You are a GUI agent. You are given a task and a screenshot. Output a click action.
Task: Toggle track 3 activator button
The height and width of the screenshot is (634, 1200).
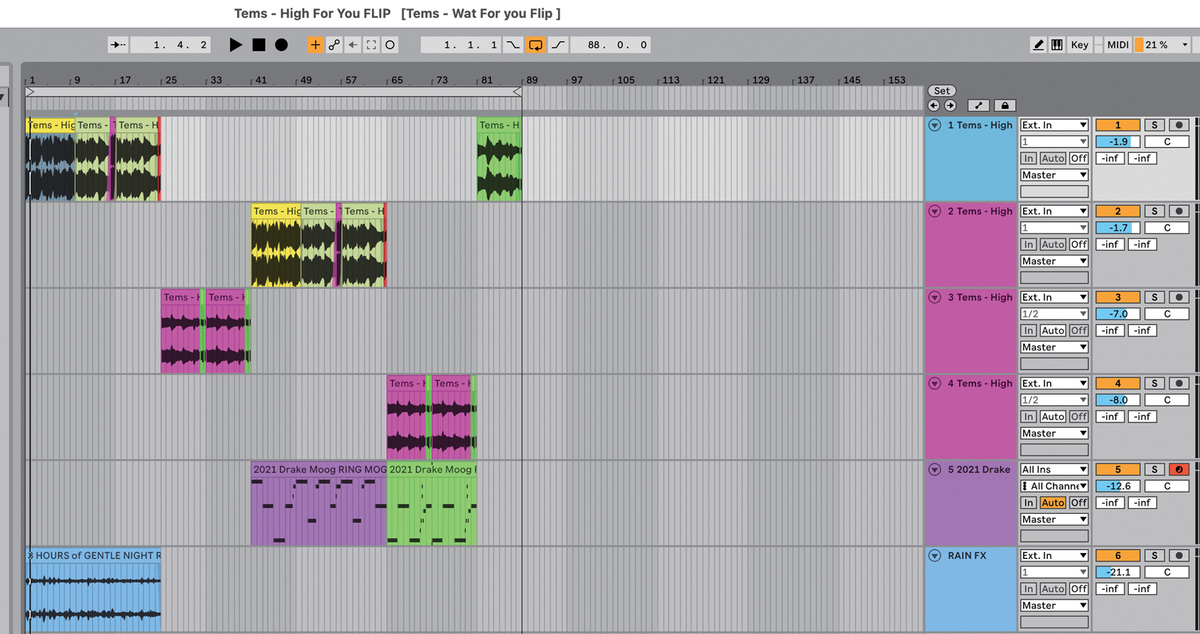click(x=1118, y=297)
